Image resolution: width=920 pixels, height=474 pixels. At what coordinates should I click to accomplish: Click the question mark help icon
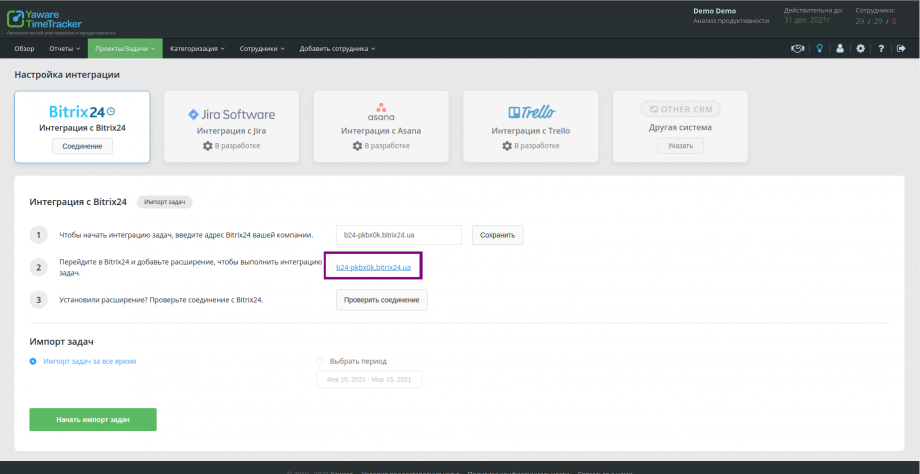click(881, 49)
